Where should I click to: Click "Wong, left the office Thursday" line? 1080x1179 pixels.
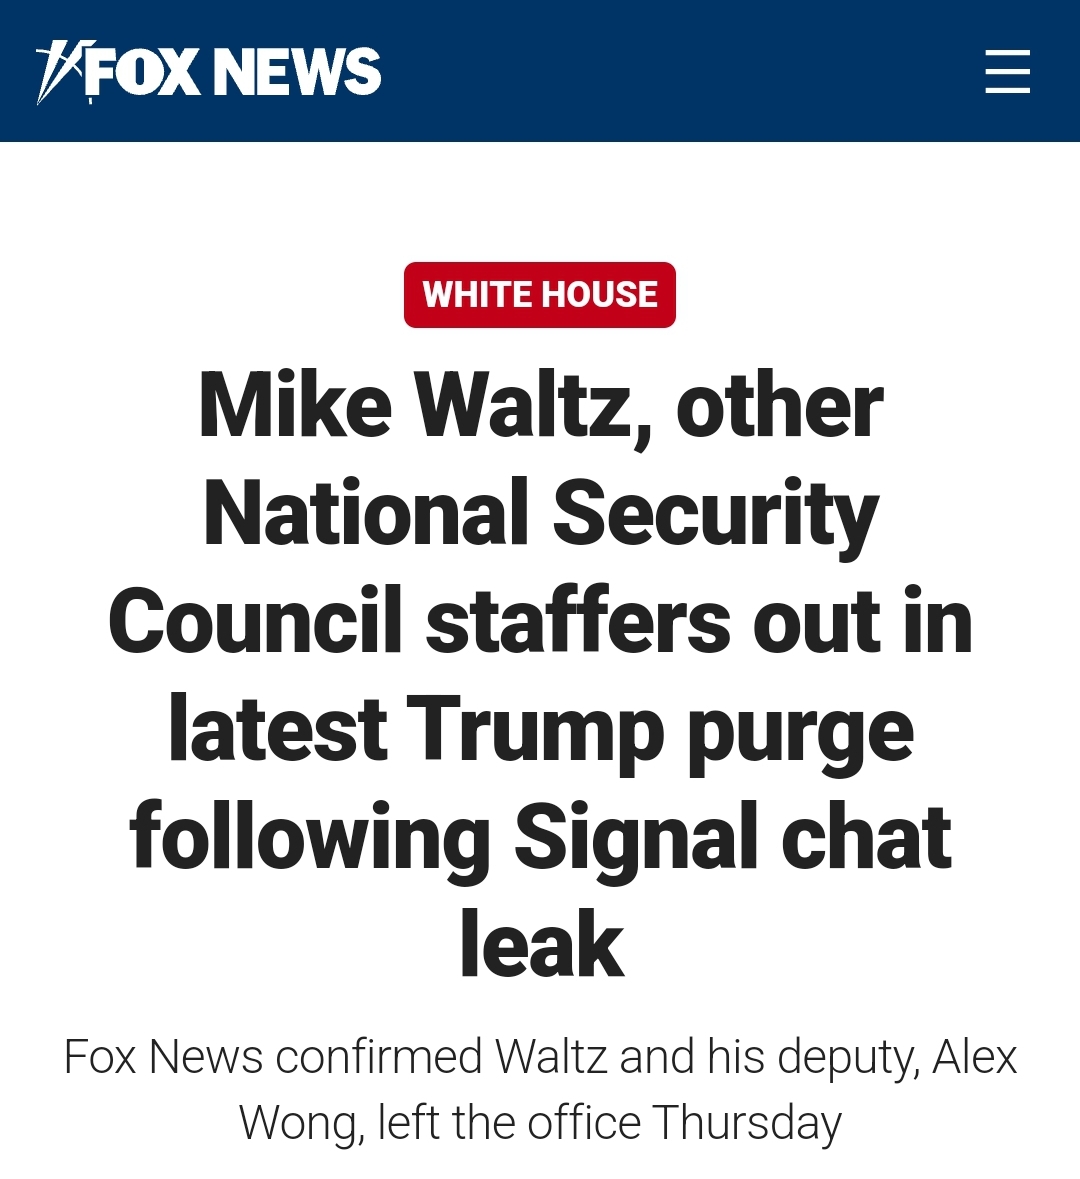click(540, 1123)
